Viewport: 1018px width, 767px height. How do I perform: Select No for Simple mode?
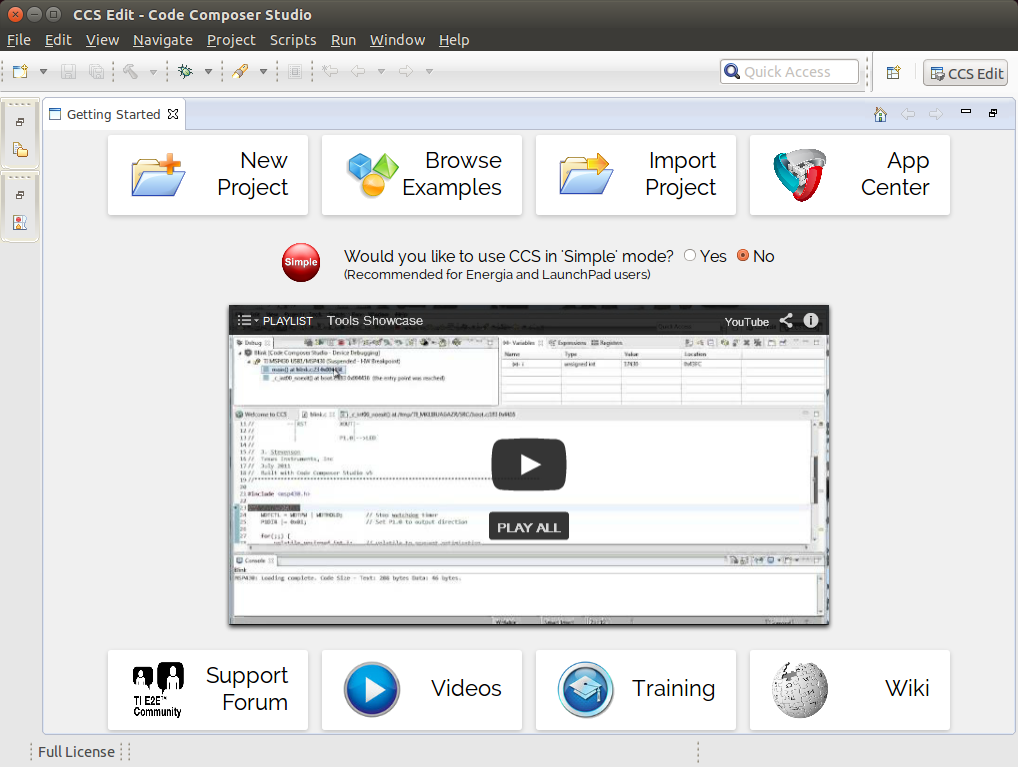[x=743, y=256]
